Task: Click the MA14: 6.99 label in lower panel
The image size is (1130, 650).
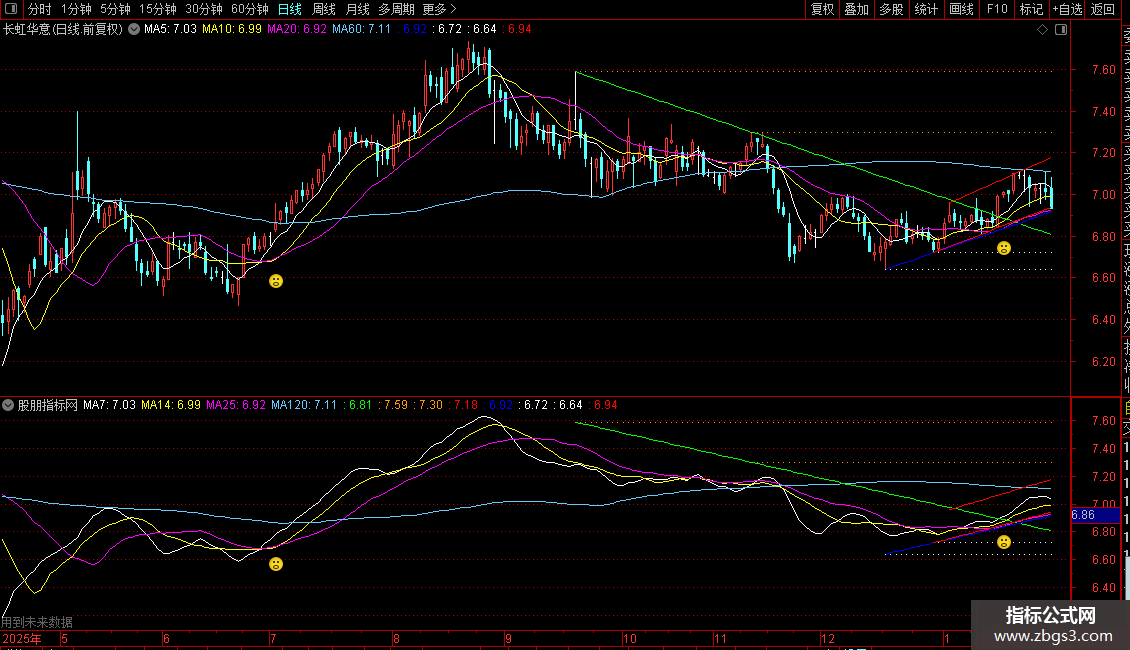Action: pos(171,405)
